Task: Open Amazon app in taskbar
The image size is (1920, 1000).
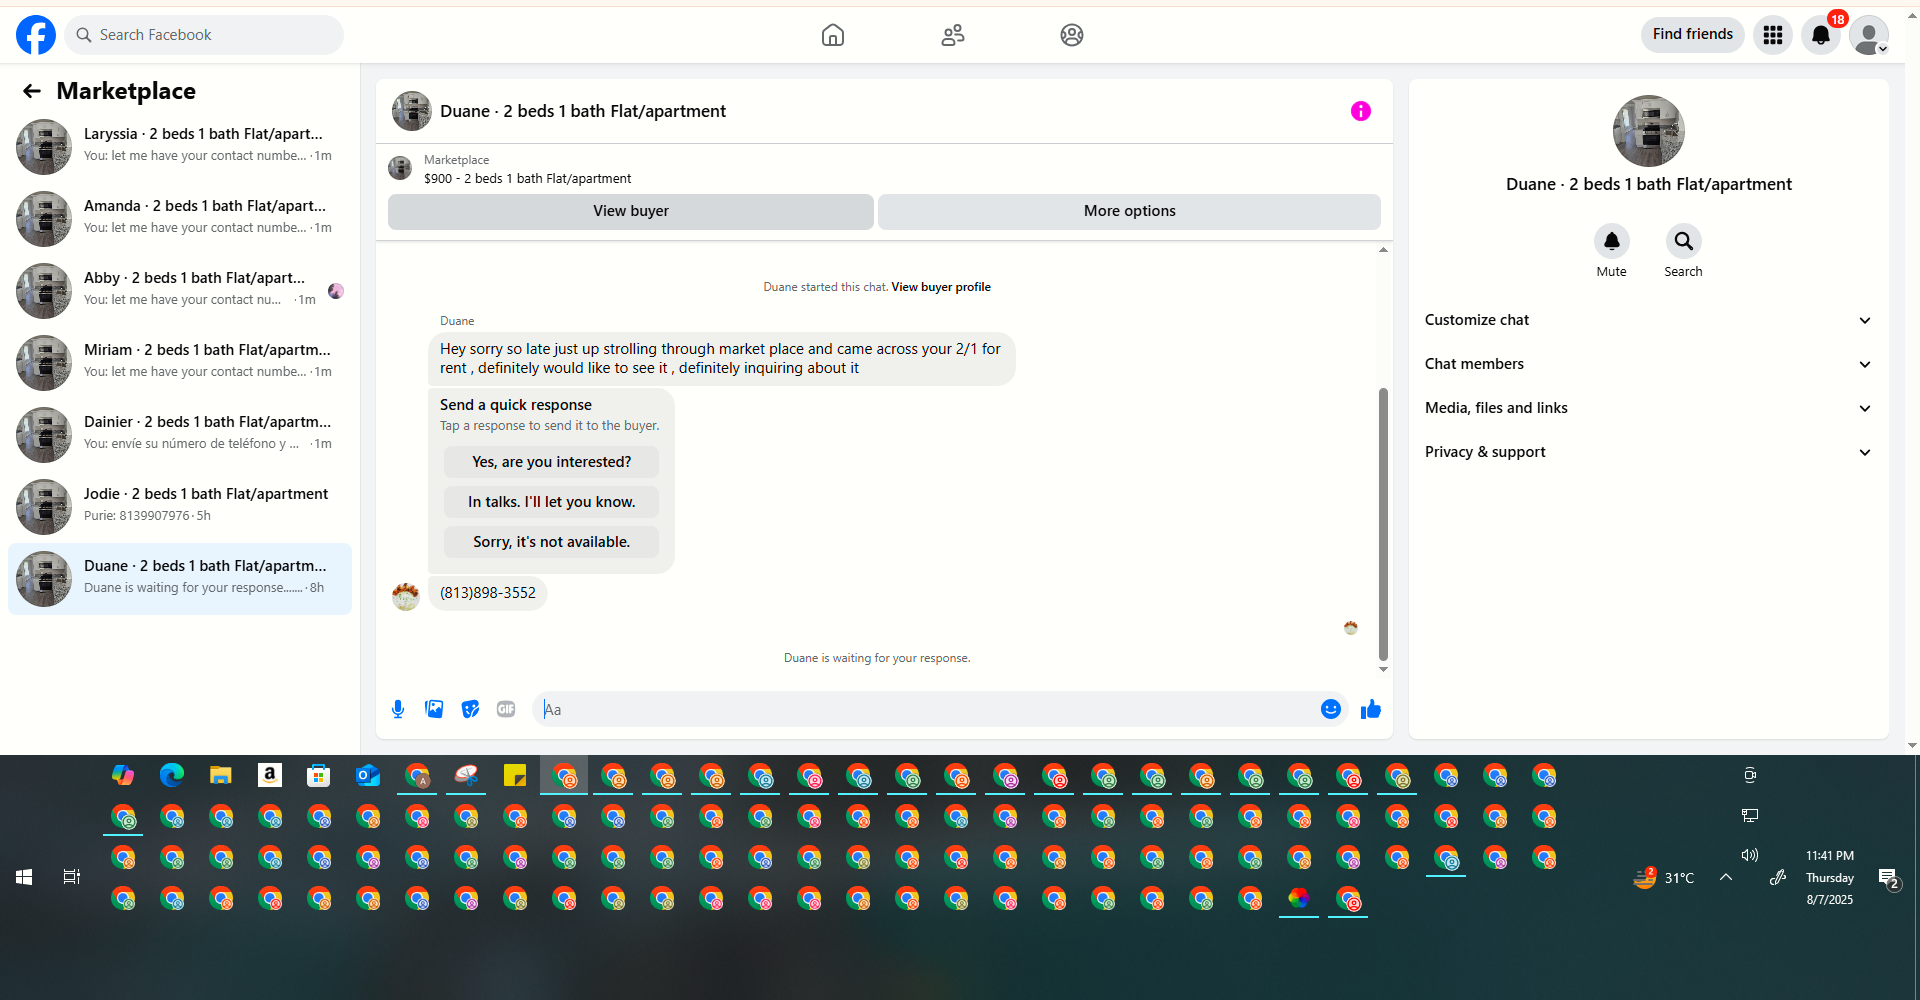Action: 269,775
